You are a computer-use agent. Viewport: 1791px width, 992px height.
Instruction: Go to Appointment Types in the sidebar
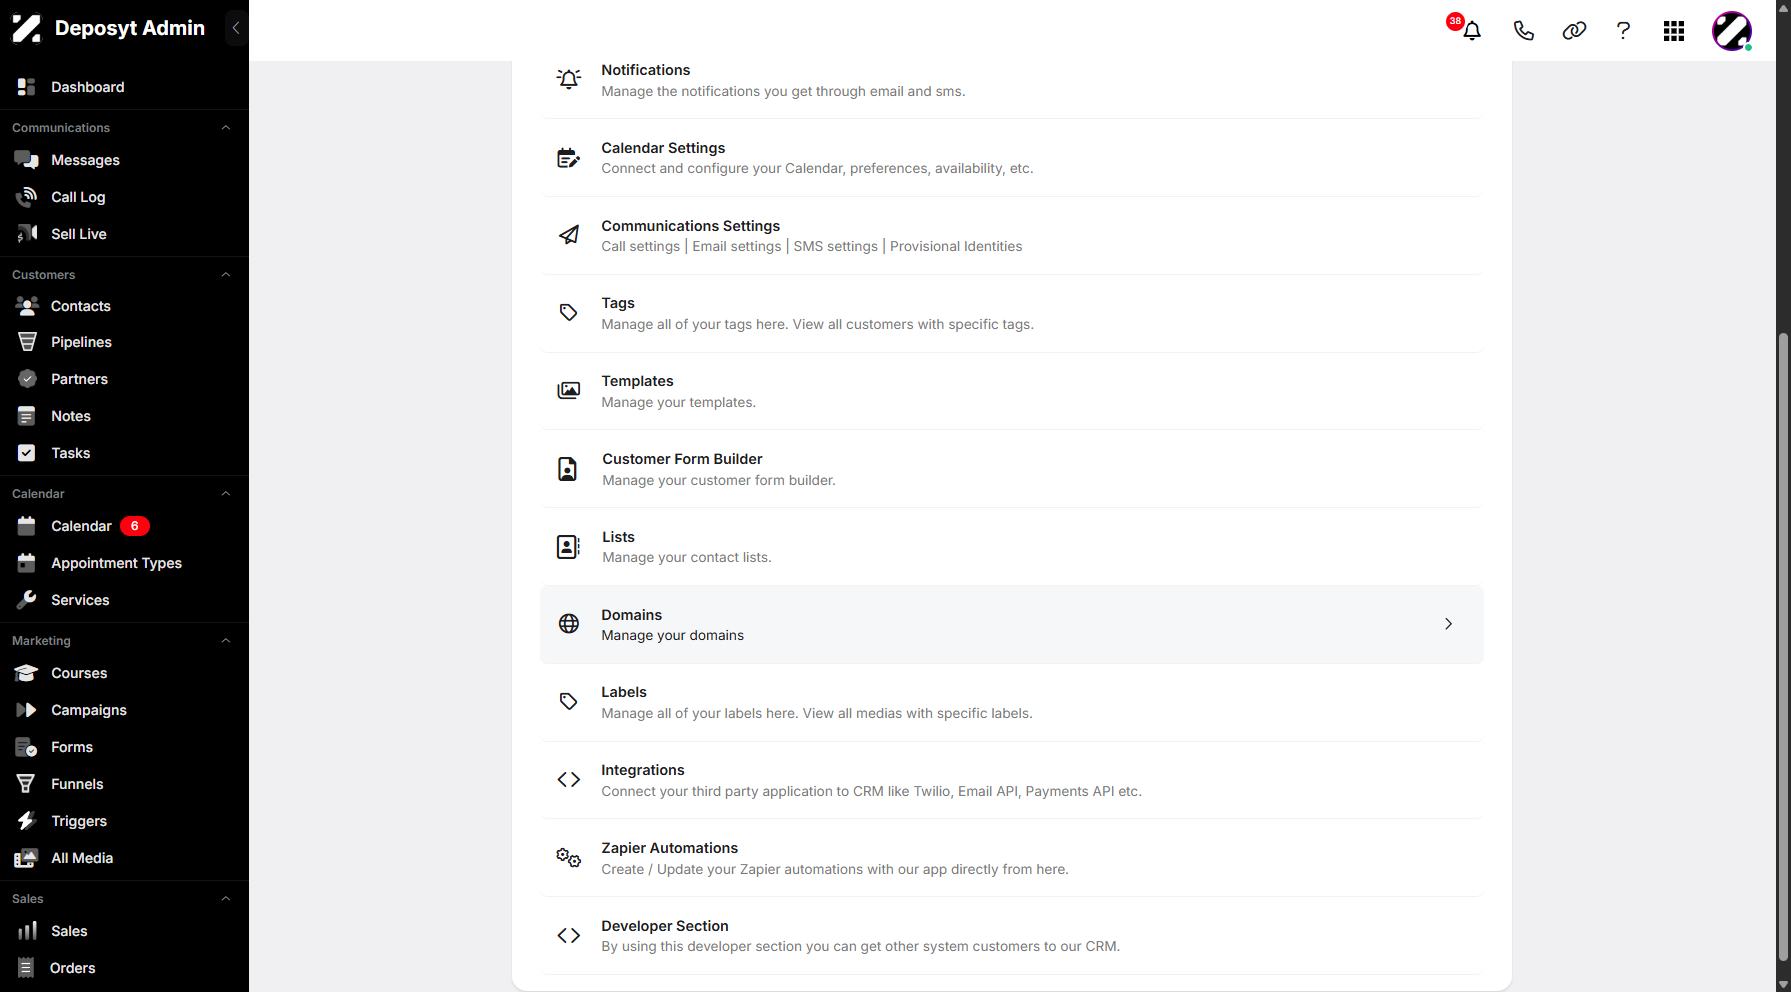(x=116, y=563)
